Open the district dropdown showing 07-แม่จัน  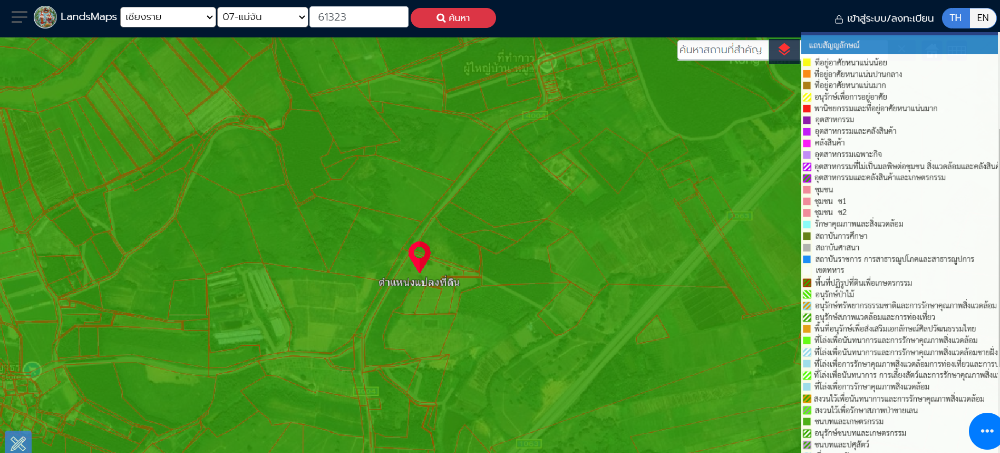(x=263, y=17)
